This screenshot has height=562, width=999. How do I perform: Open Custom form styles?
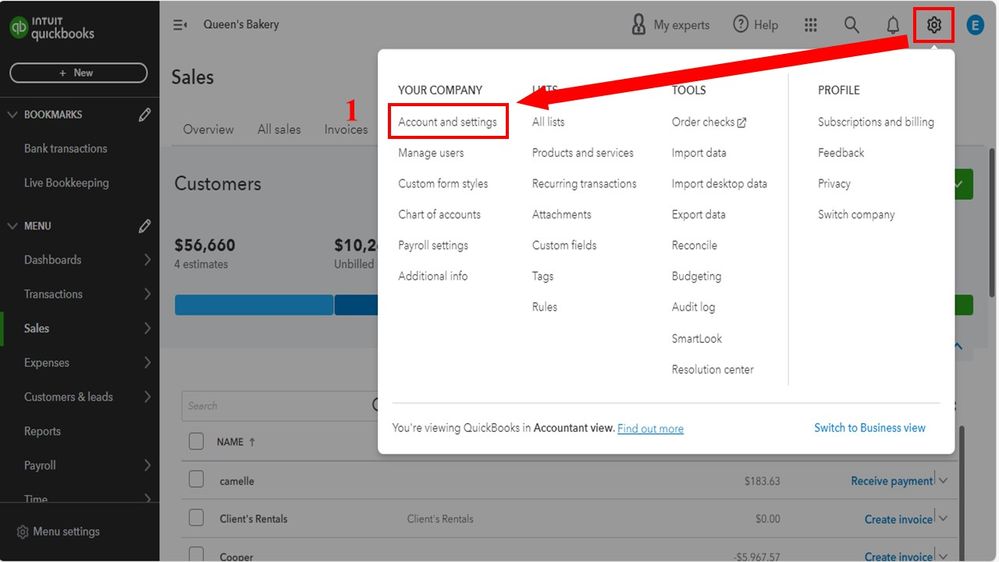pos(443,184)
